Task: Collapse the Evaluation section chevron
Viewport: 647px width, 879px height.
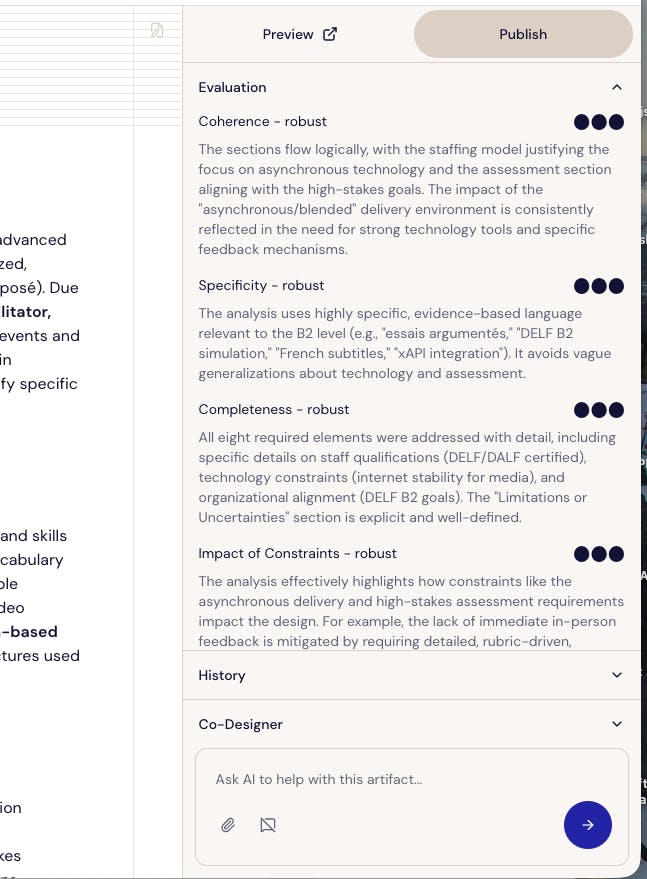Action: pos(617,87)
